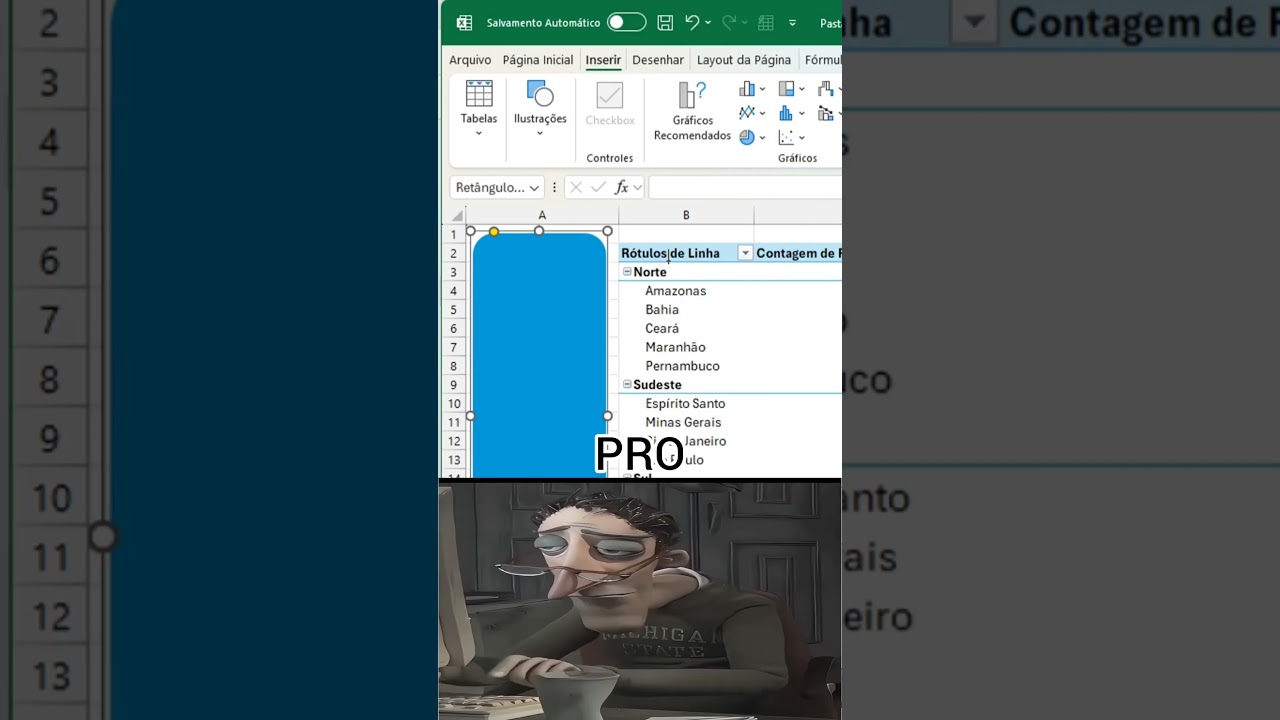Select the Bahia cell

tap(686, 310)
